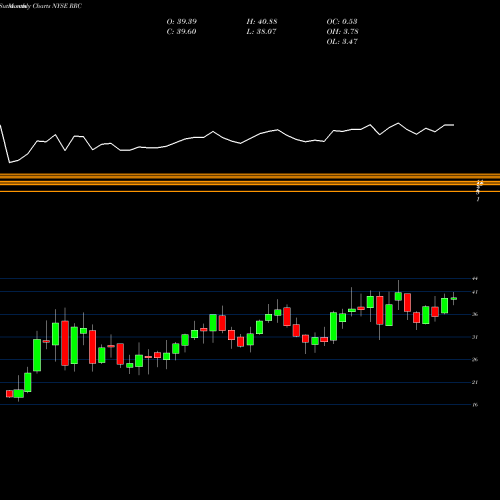Image resolution: width=500 pixels, height=500 pixels.
Task: Click the price axis label 36
Action: click(475, 314)
